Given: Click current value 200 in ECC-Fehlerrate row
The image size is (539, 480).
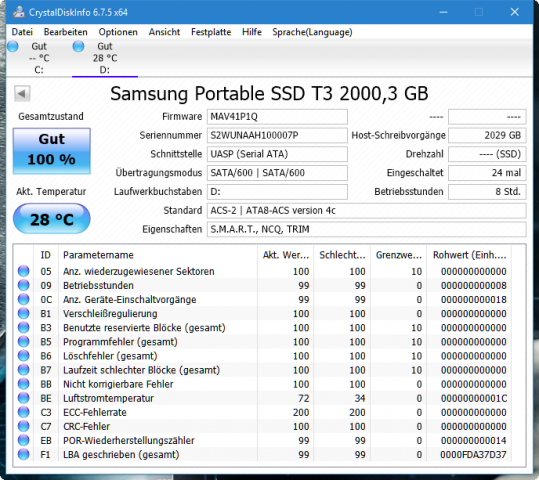Looking at the screenshot, I should 301,412.
